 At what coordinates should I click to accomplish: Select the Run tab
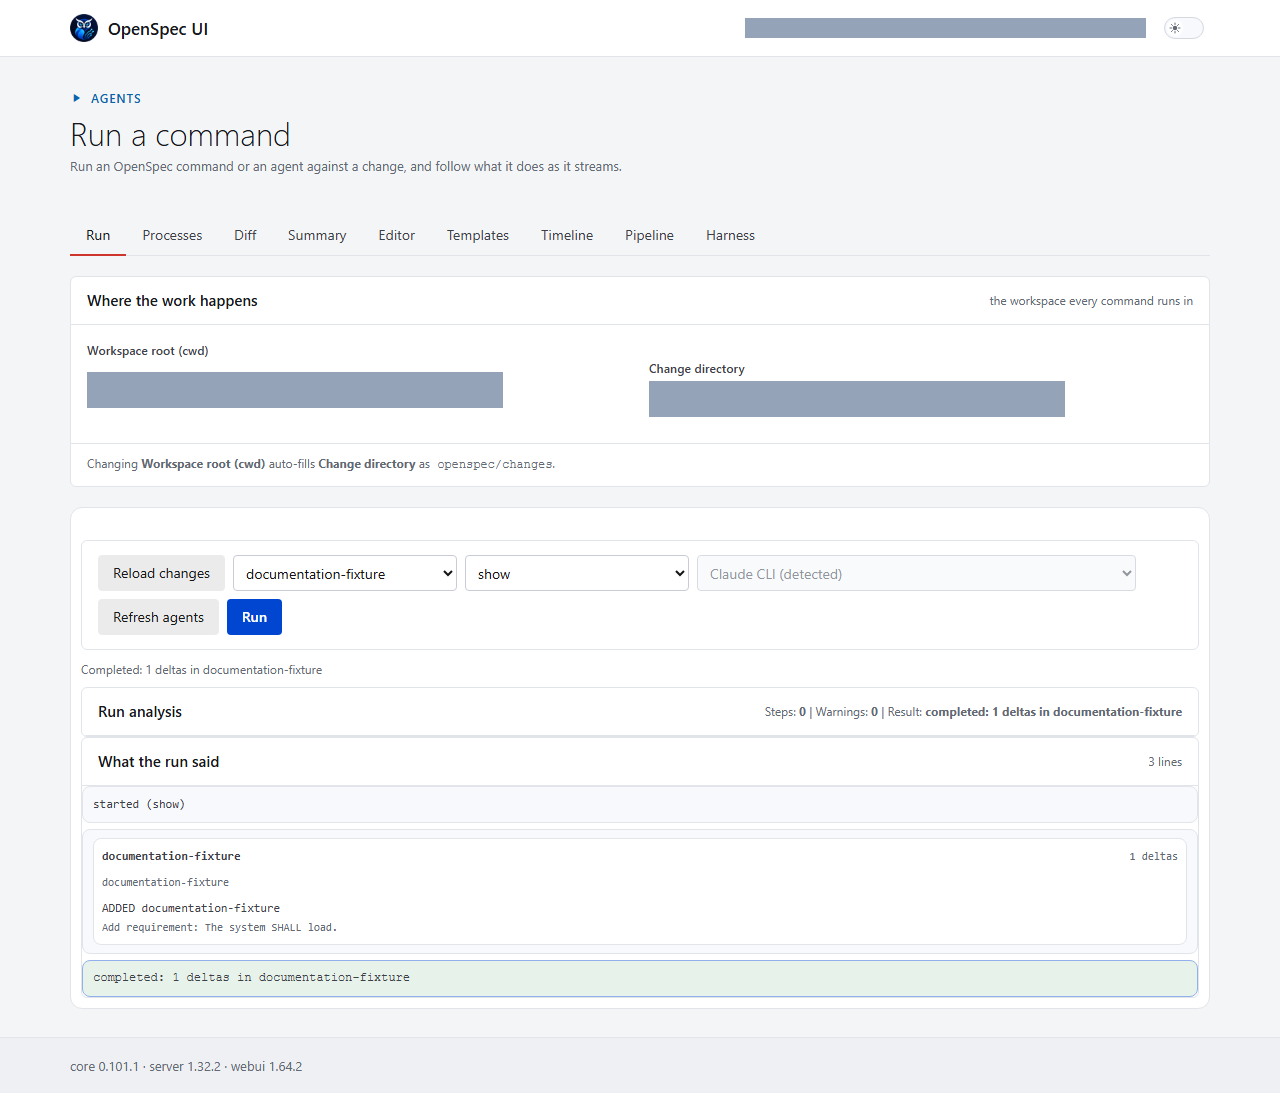(x=98, y=235)
